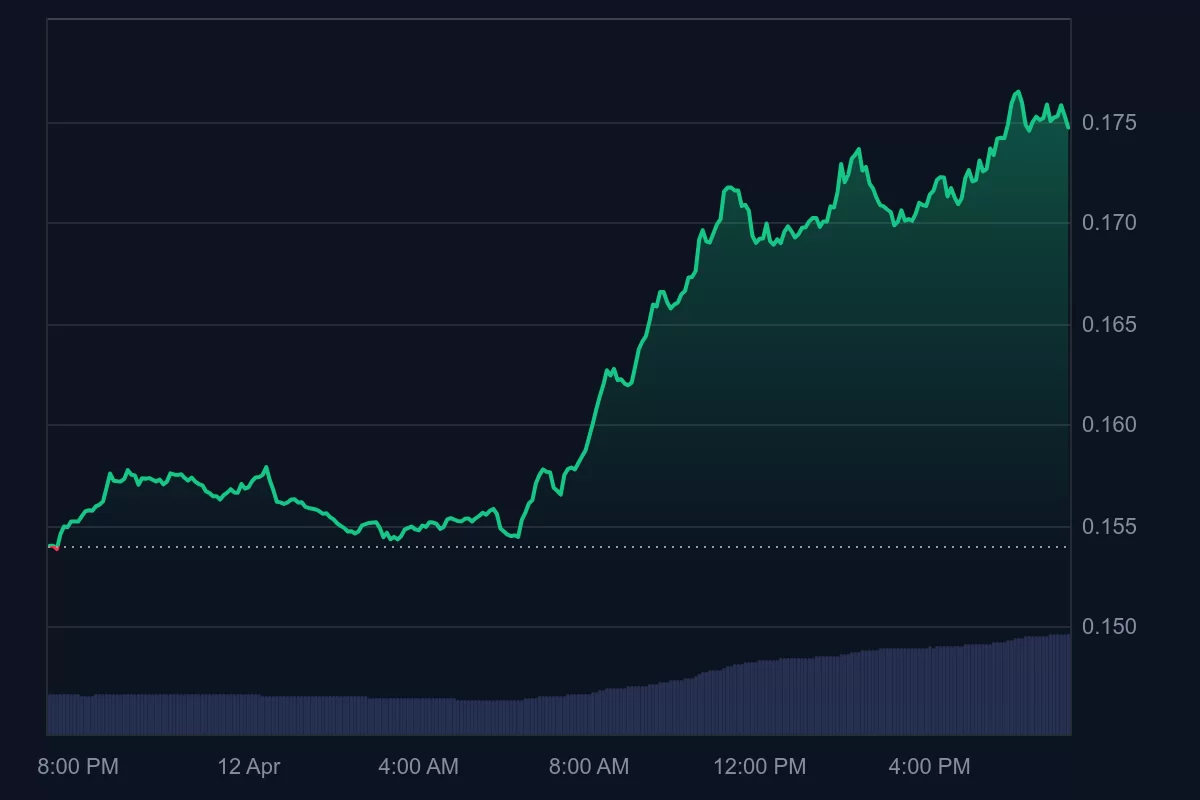Select the 12 Apr date label
The height and width of the screenshot is (800, 1200).
pyautogui.click(x=249, y=767)
